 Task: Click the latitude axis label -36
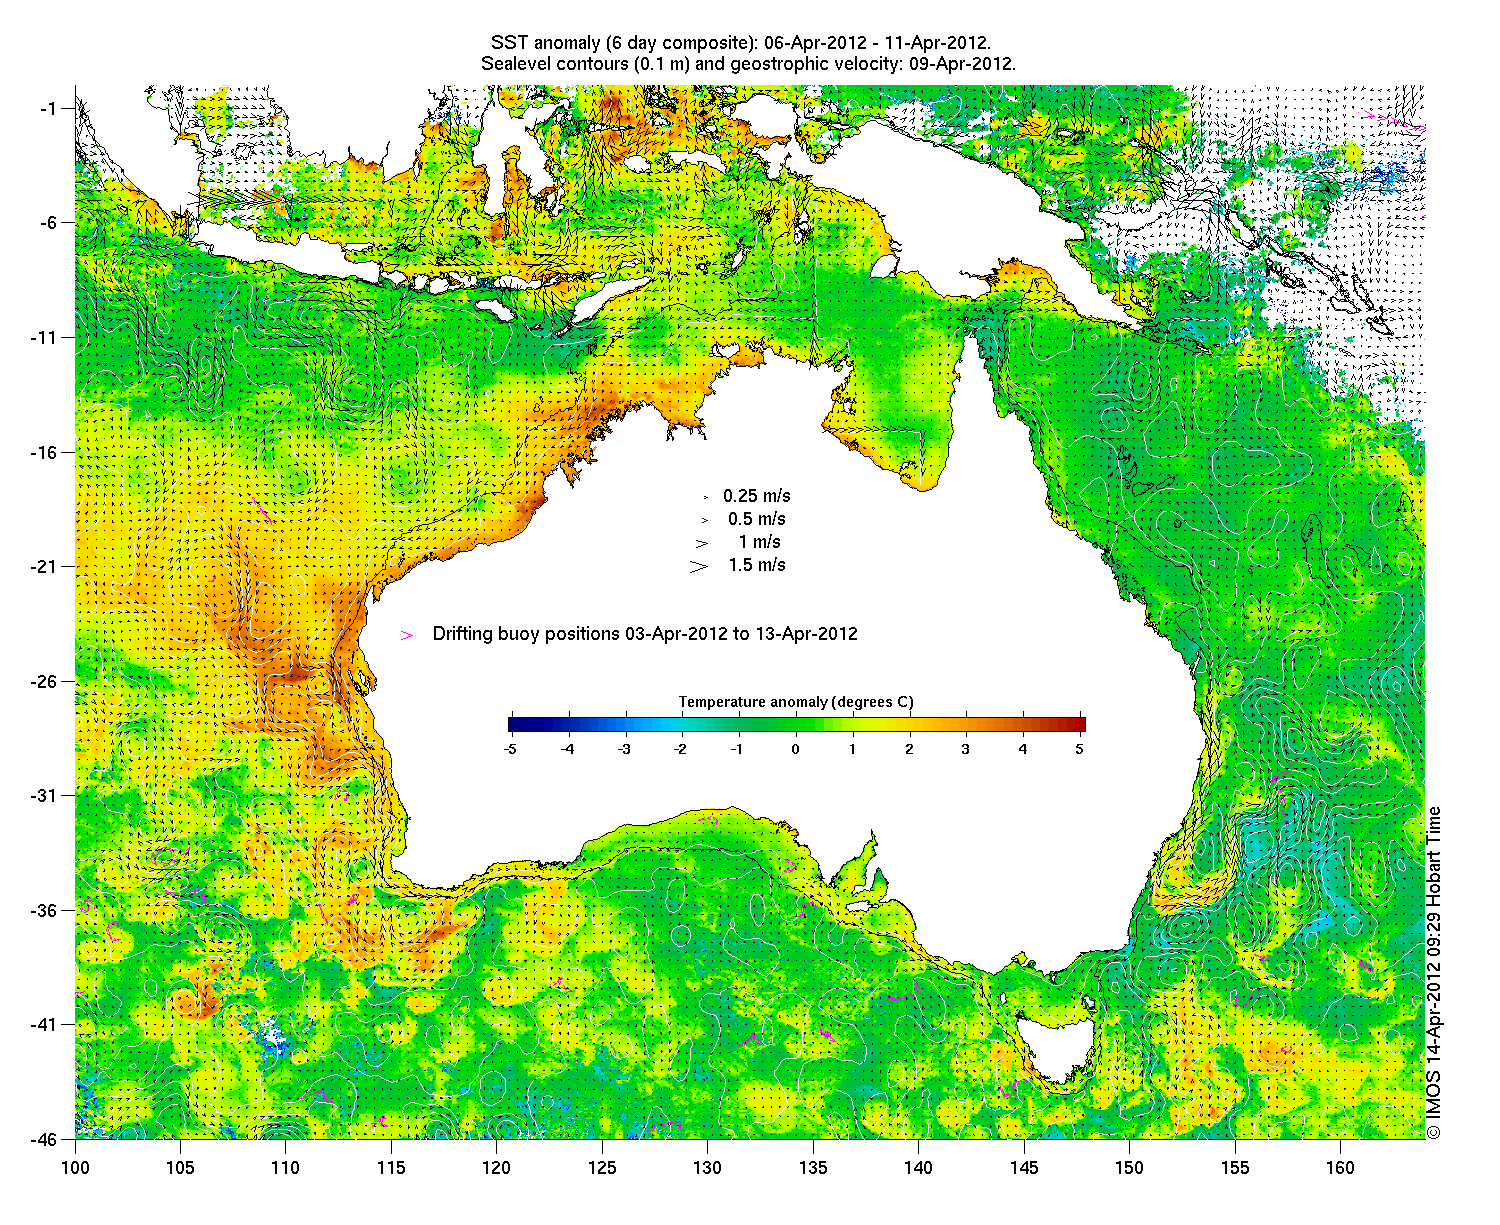(44, 910)
